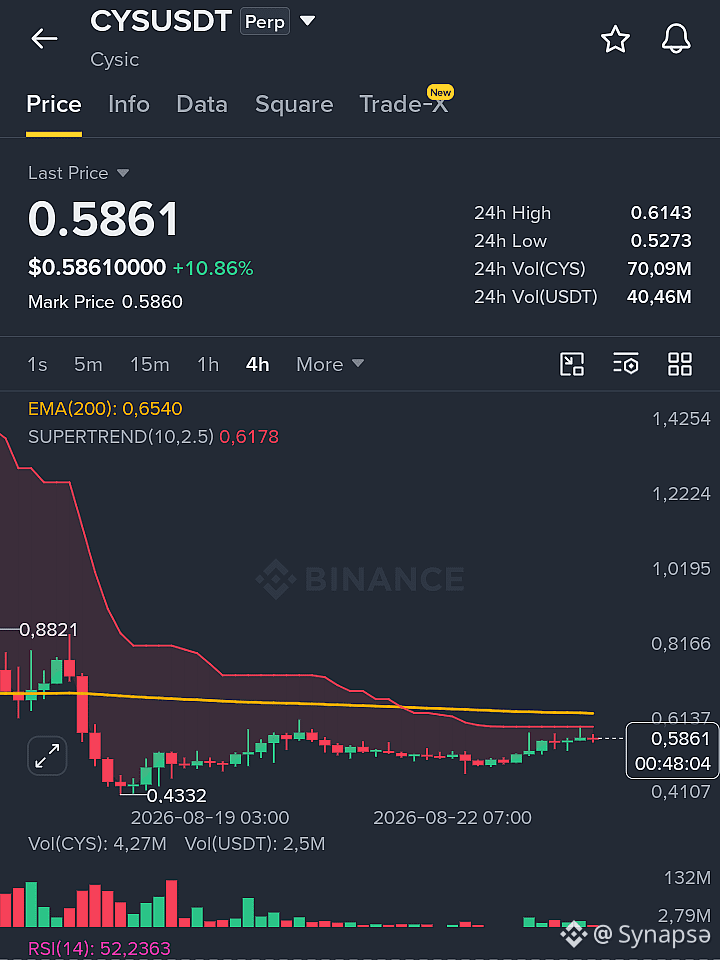Image resolution: width=720 pixels, height=960 pixels.
Task: Open the Trade-X tab
Action: pos(404,105)
